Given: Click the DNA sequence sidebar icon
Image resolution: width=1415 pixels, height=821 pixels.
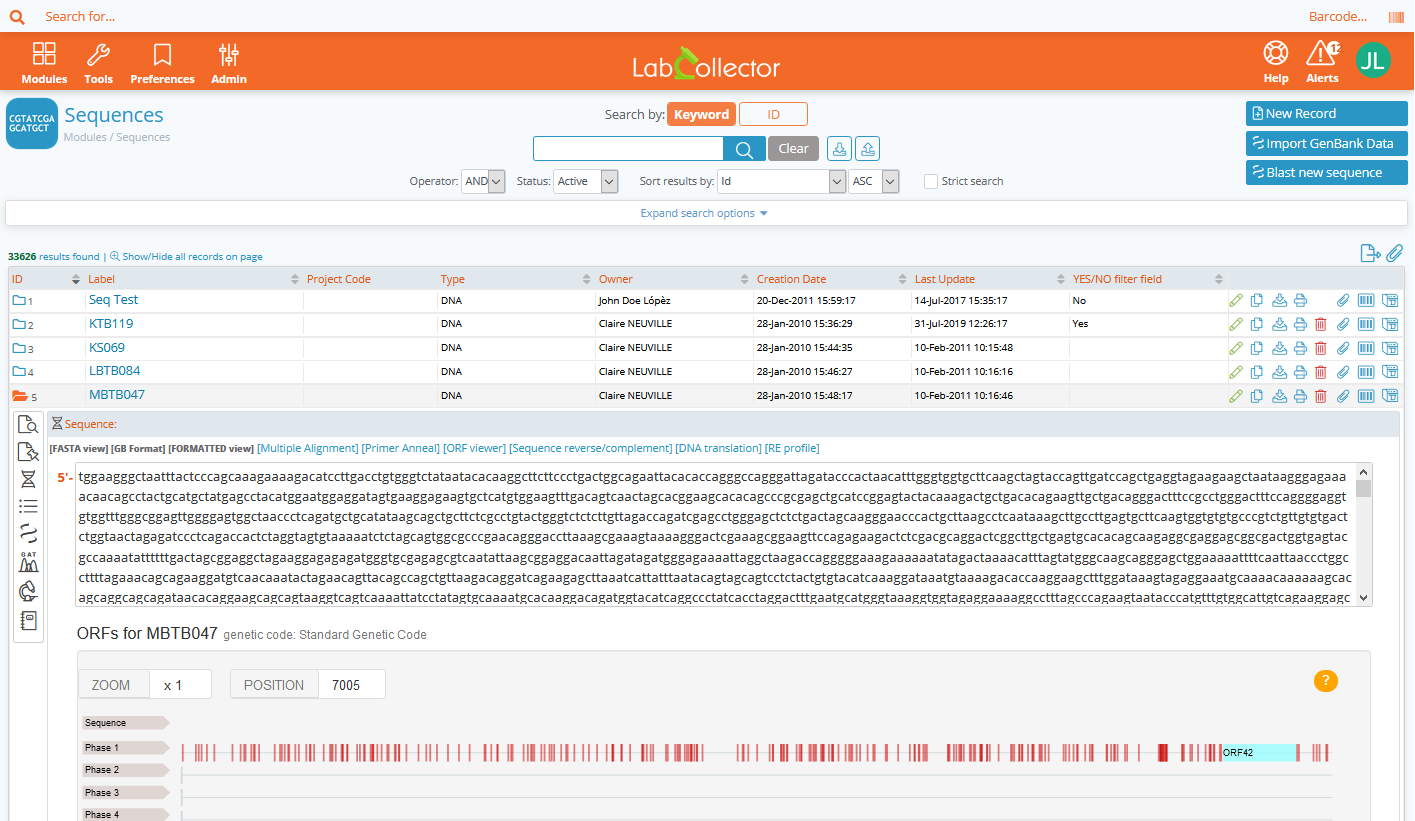Looking at the screenshot, I should pos(28,480).
